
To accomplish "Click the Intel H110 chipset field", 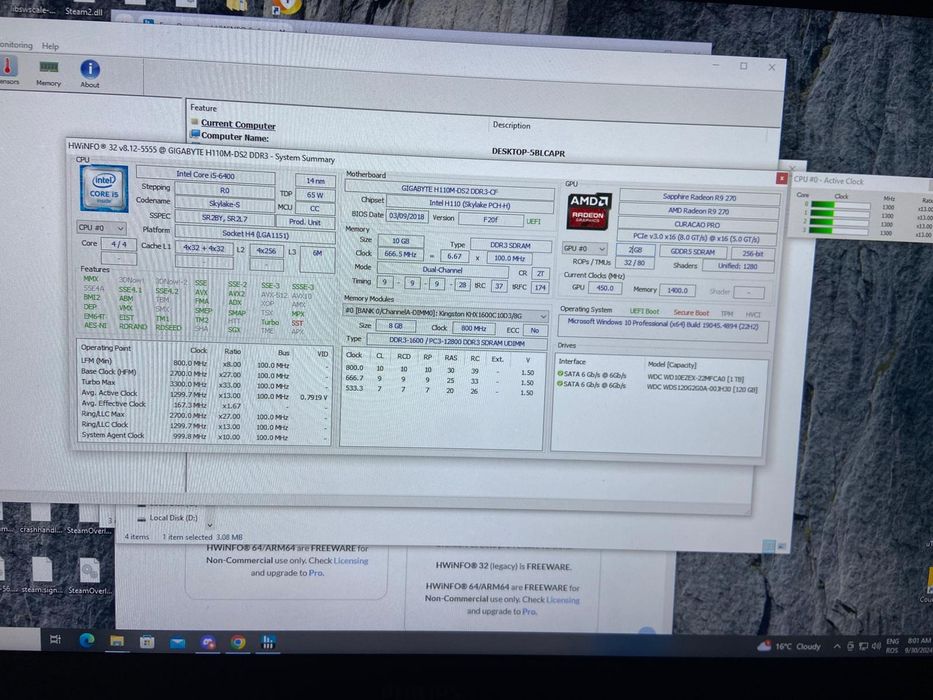I will coord(469,204).
